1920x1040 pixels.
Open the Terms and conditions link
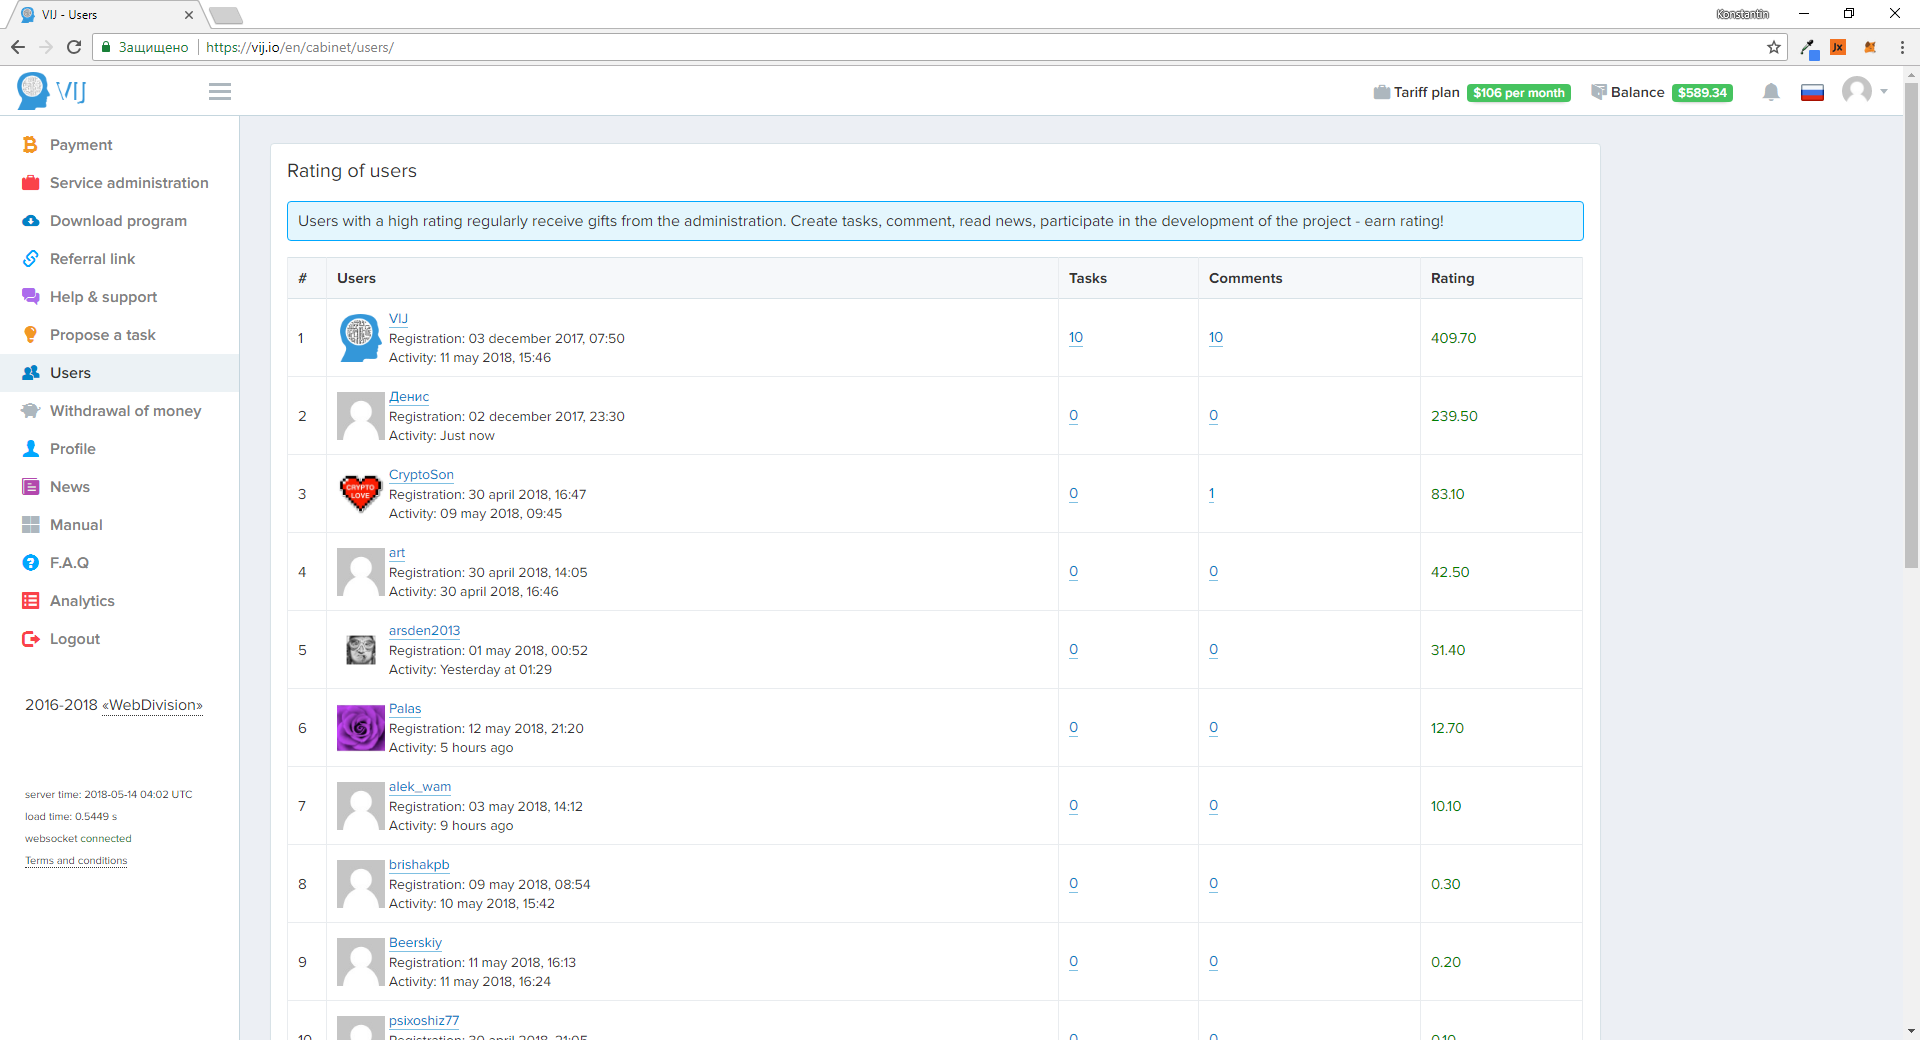(76, 861)
